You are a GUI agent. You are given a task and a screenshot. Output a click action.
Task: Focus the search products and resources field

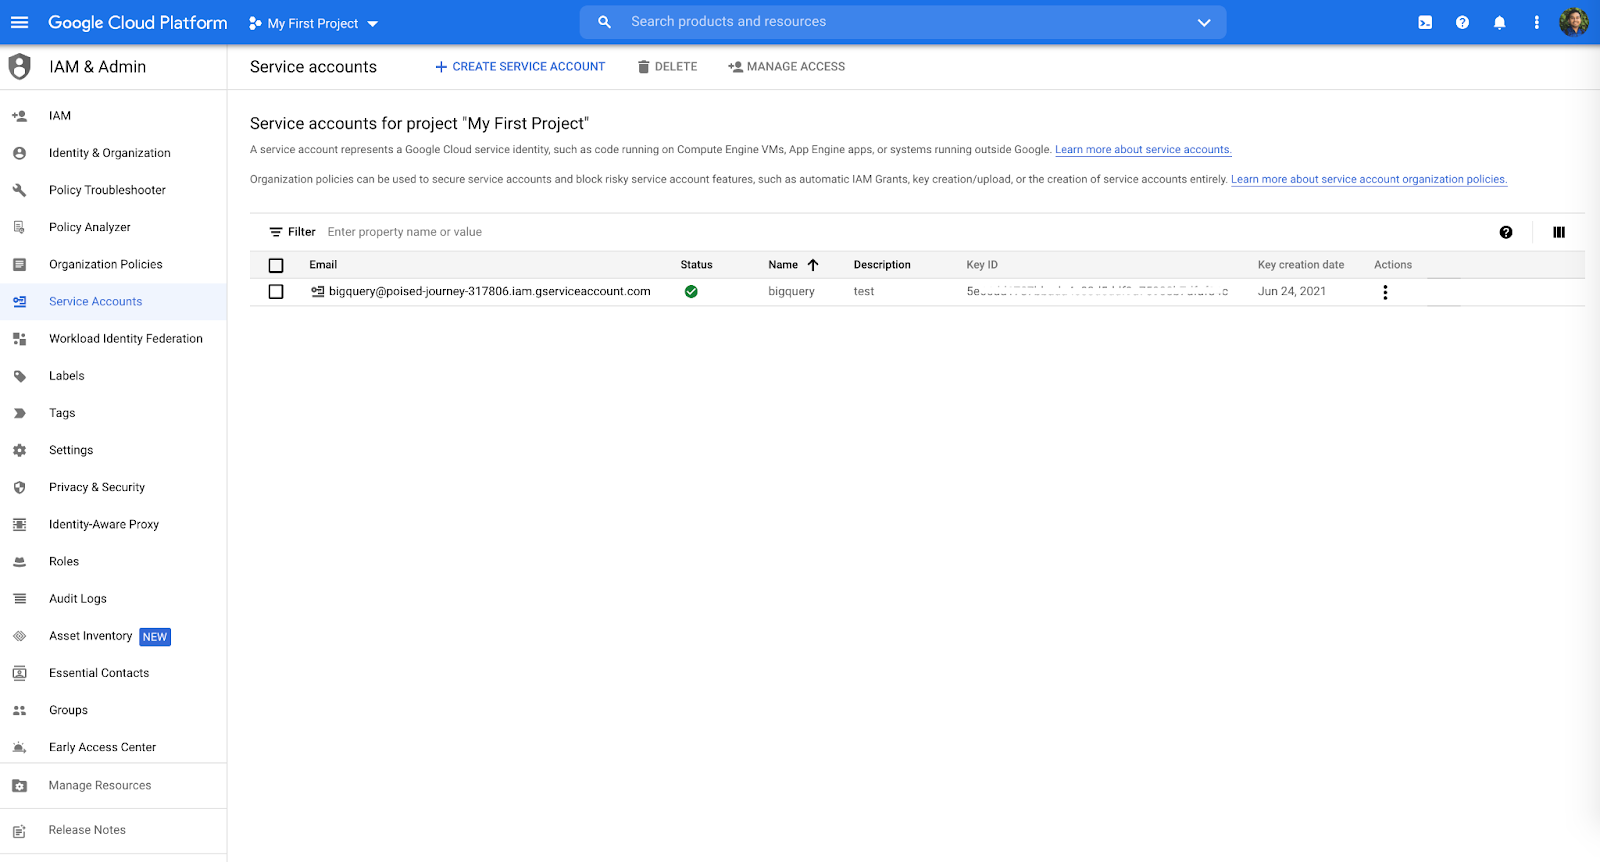[904, 22]
